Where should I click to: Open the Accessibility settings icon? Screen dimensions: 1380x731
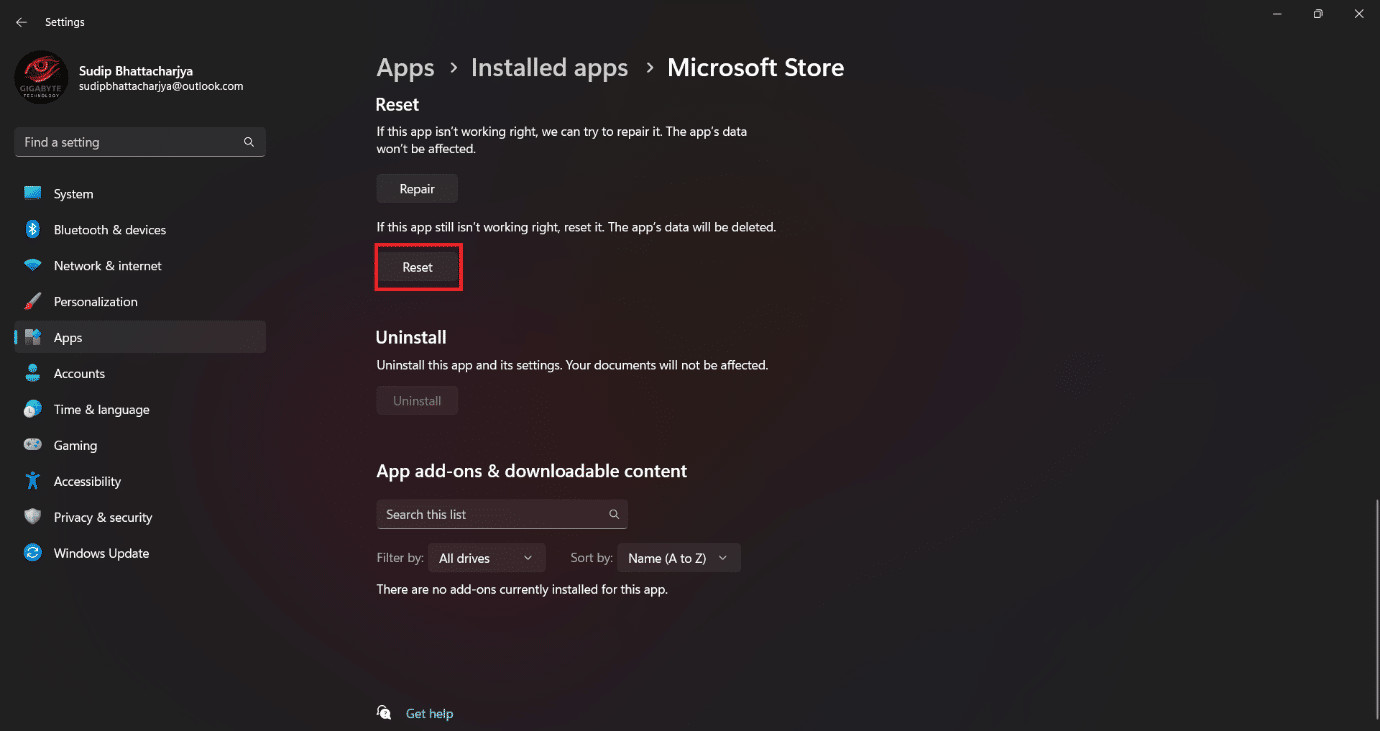pyautogui.click(x=33, y=481)
